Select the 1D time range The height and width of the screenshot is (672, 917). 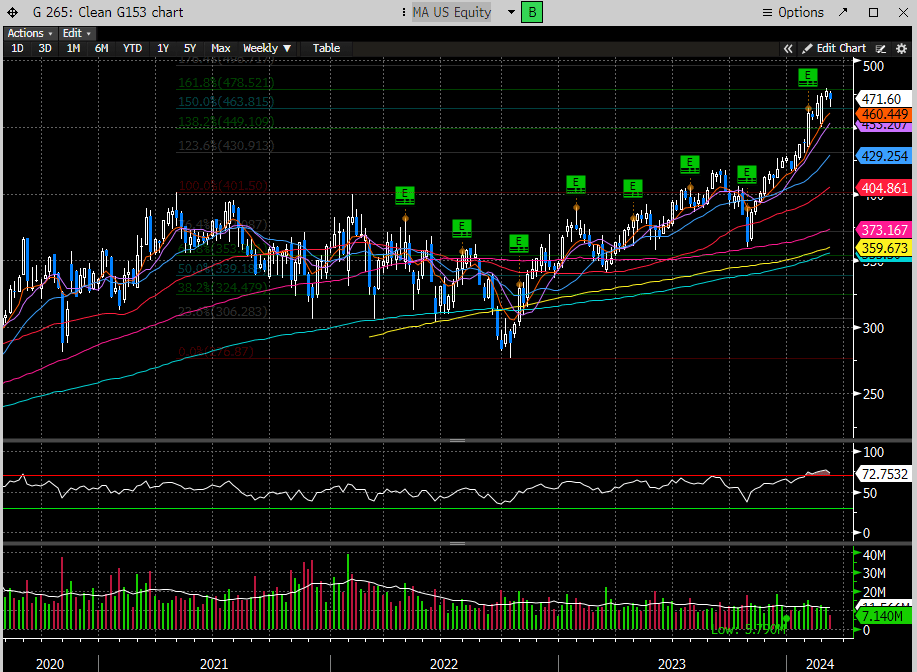coord(17,48)
